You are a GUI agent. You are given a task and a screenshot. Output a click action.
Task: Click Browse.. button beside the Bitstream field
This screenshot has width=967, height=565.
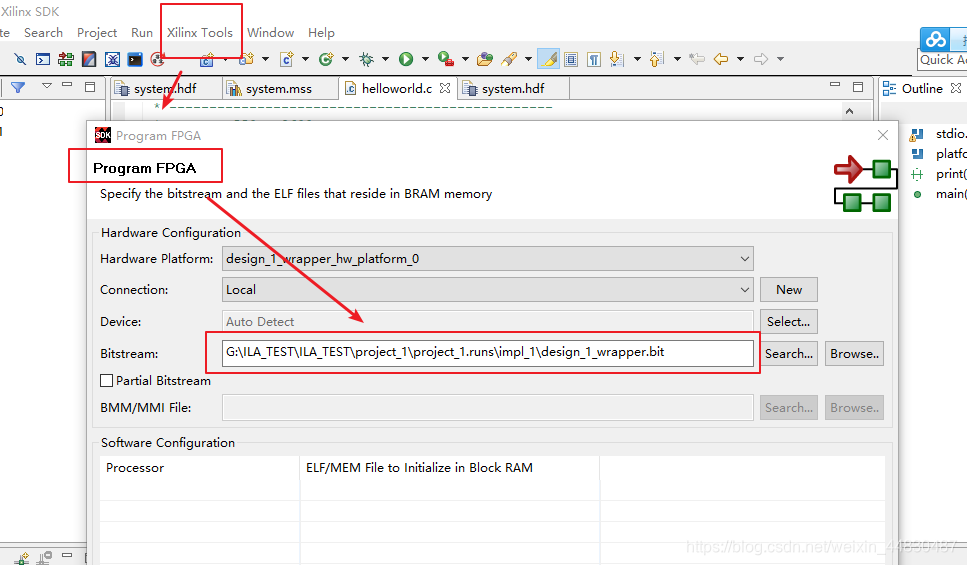click(x=854, y=353)
